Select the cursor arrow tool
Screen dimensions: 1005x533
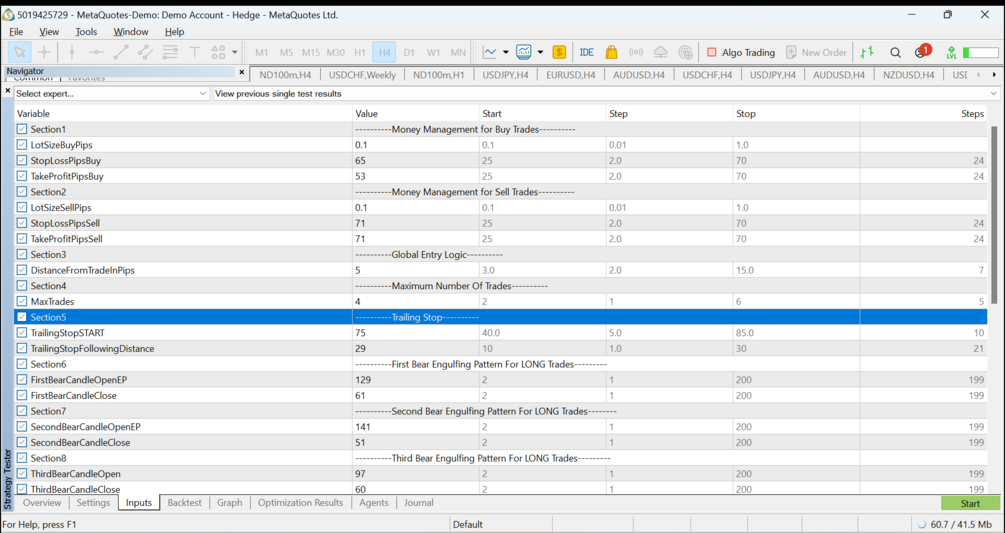click(x=20, y=53)
